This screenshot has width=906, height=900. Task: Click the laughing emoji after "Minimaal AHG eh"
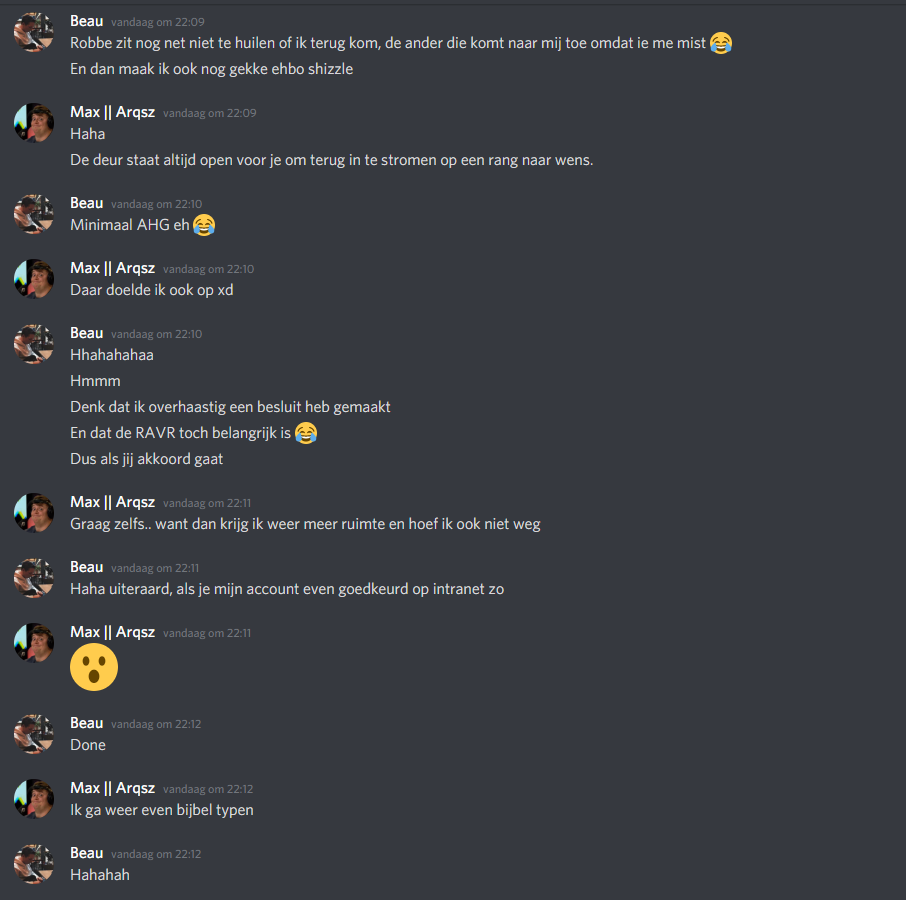click(x=204, y=225)
